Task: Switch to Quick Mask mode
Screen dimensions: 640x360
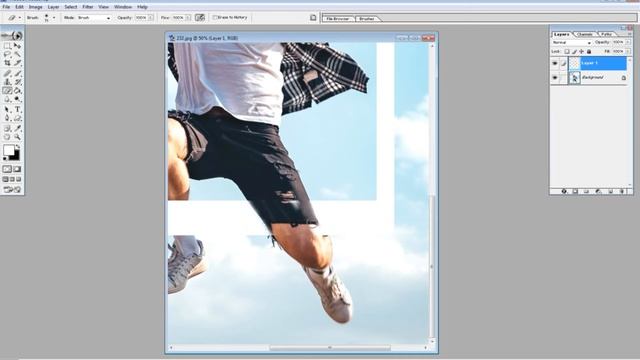Action: pyautogui.click(x=18, y=169)
